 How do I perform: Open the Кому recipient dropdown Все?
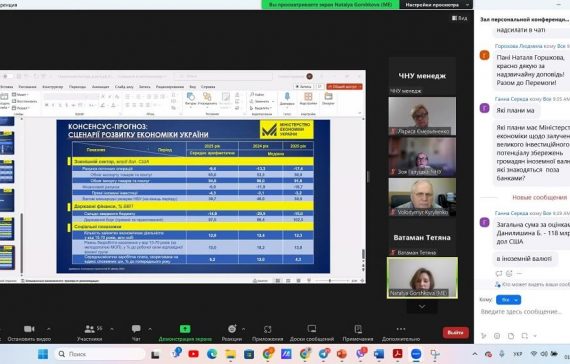click(508, 300)
